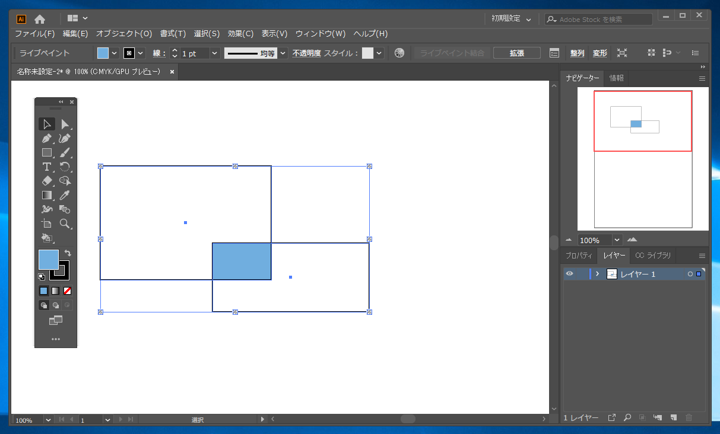Select the Rectangle tool
This screenshot has height=434, width=720.
pos(47,153)
